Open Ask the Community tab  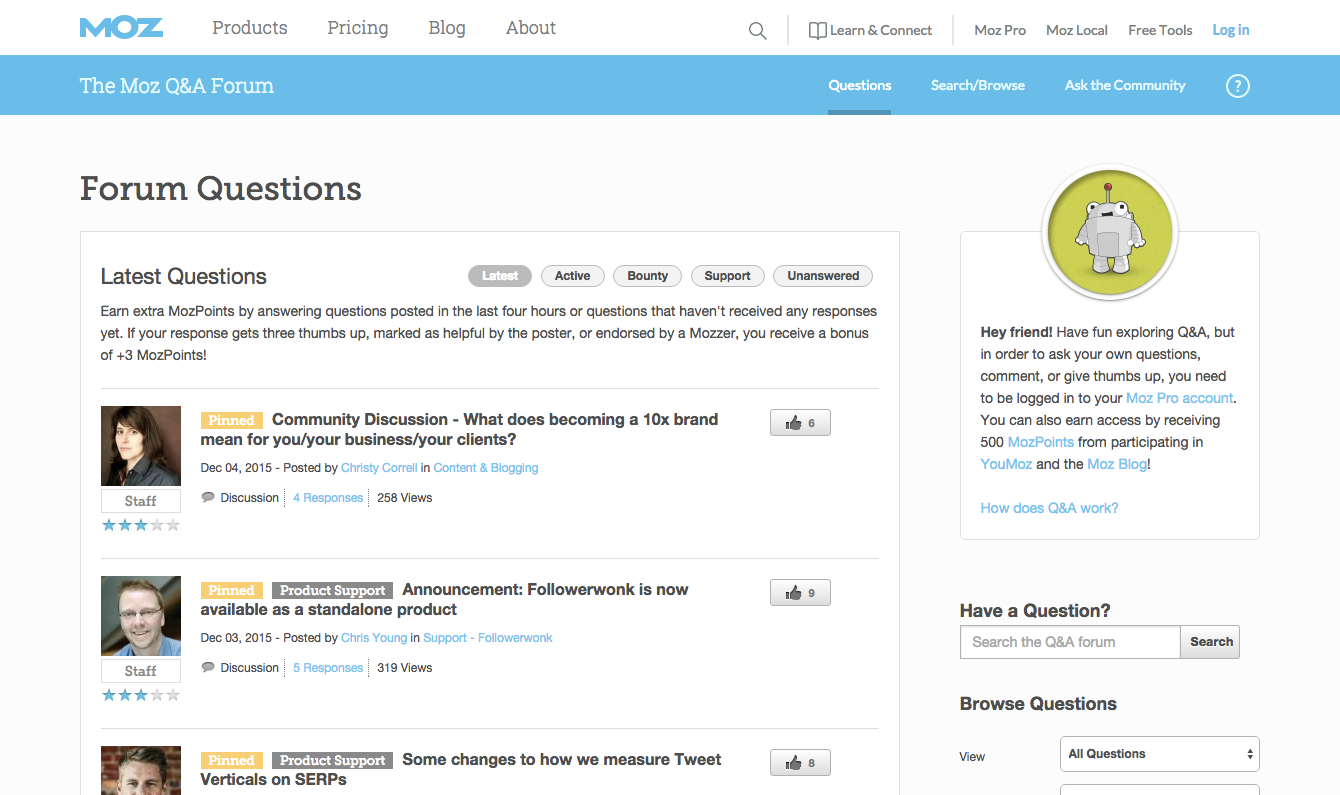(1125, 86)
